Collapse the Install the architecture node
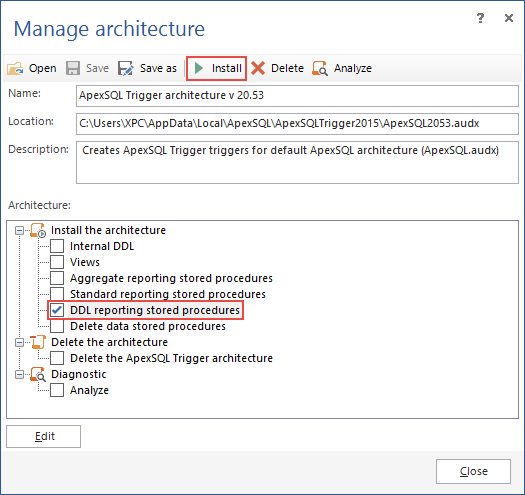The height and width of the screenshot is (495, 525). [x=19, y=230]
